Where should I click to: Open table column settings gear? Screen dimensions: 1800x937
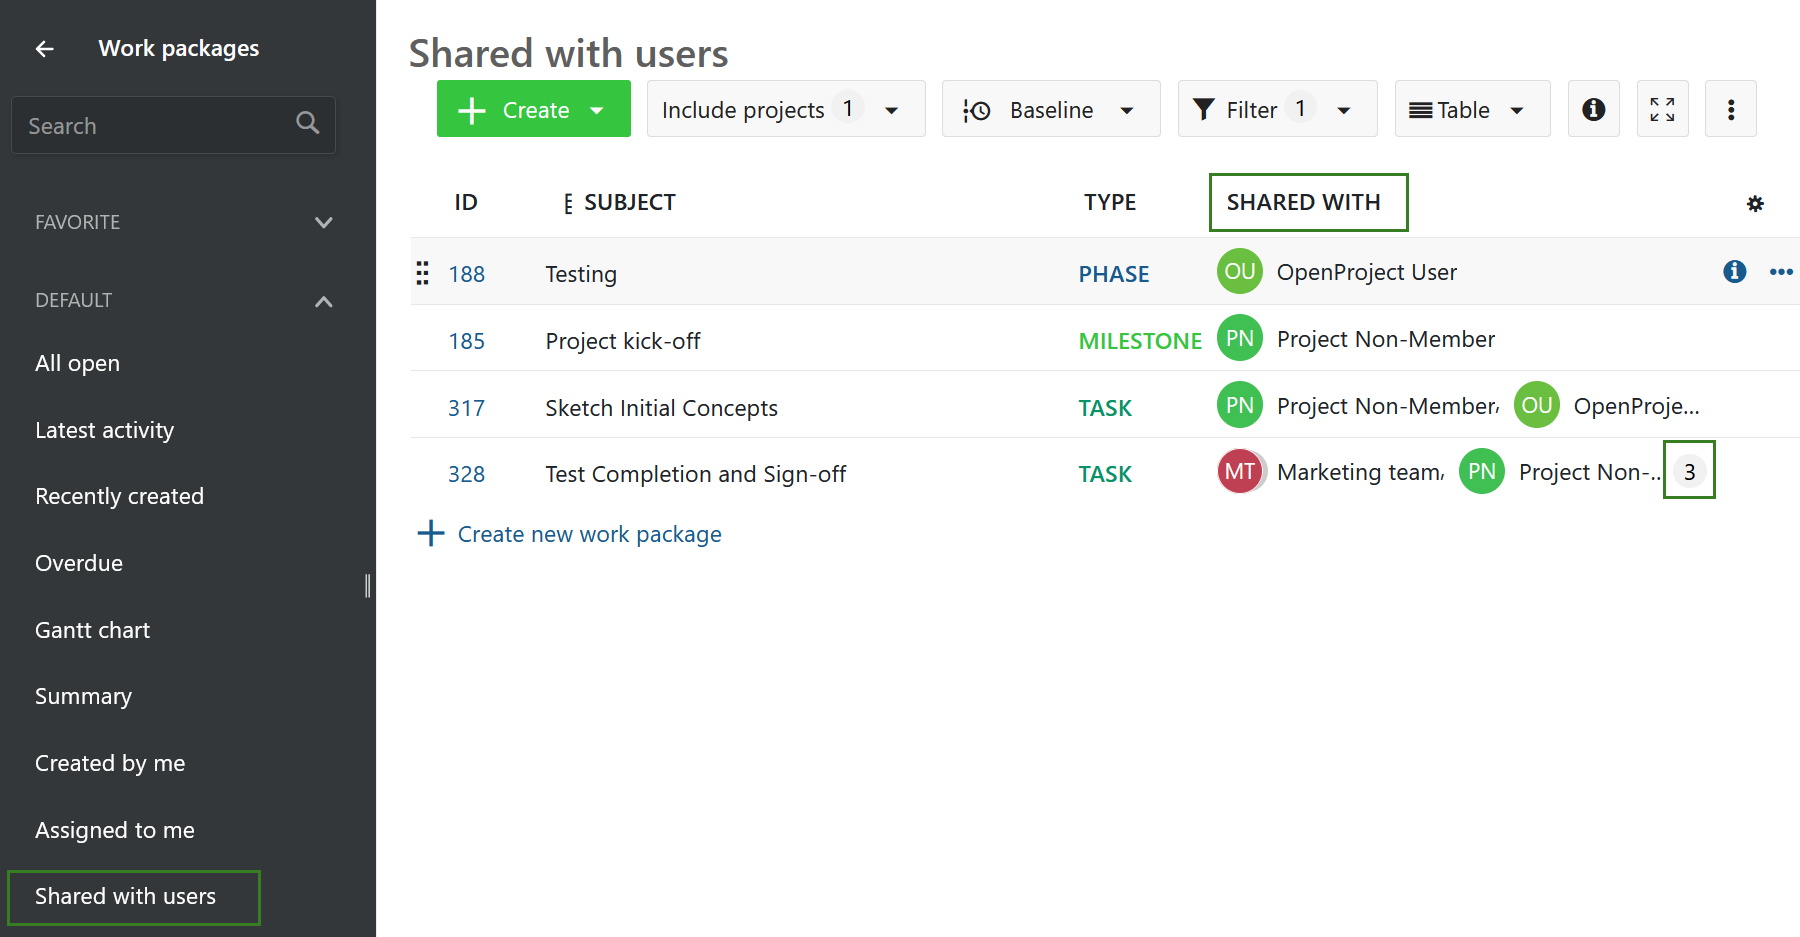(x=1755, y=204)
